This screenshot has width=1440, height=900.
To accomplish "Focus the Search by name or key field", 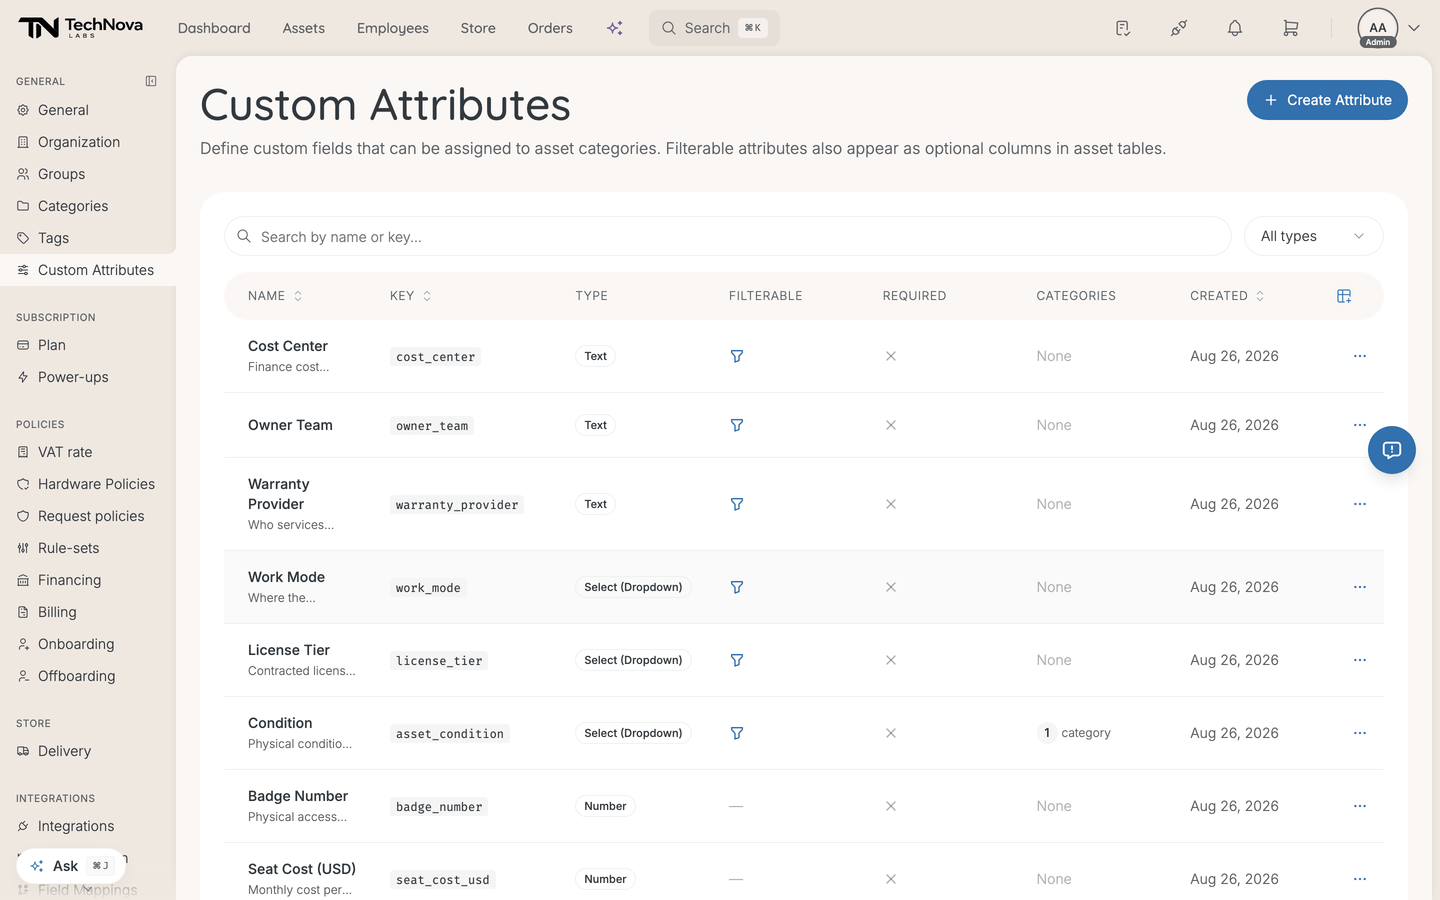I will [728, 236].
